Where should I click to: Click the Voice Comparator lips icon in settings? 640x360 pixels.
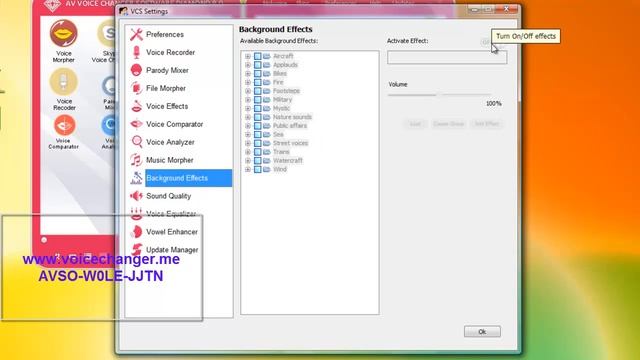(136, 124)
